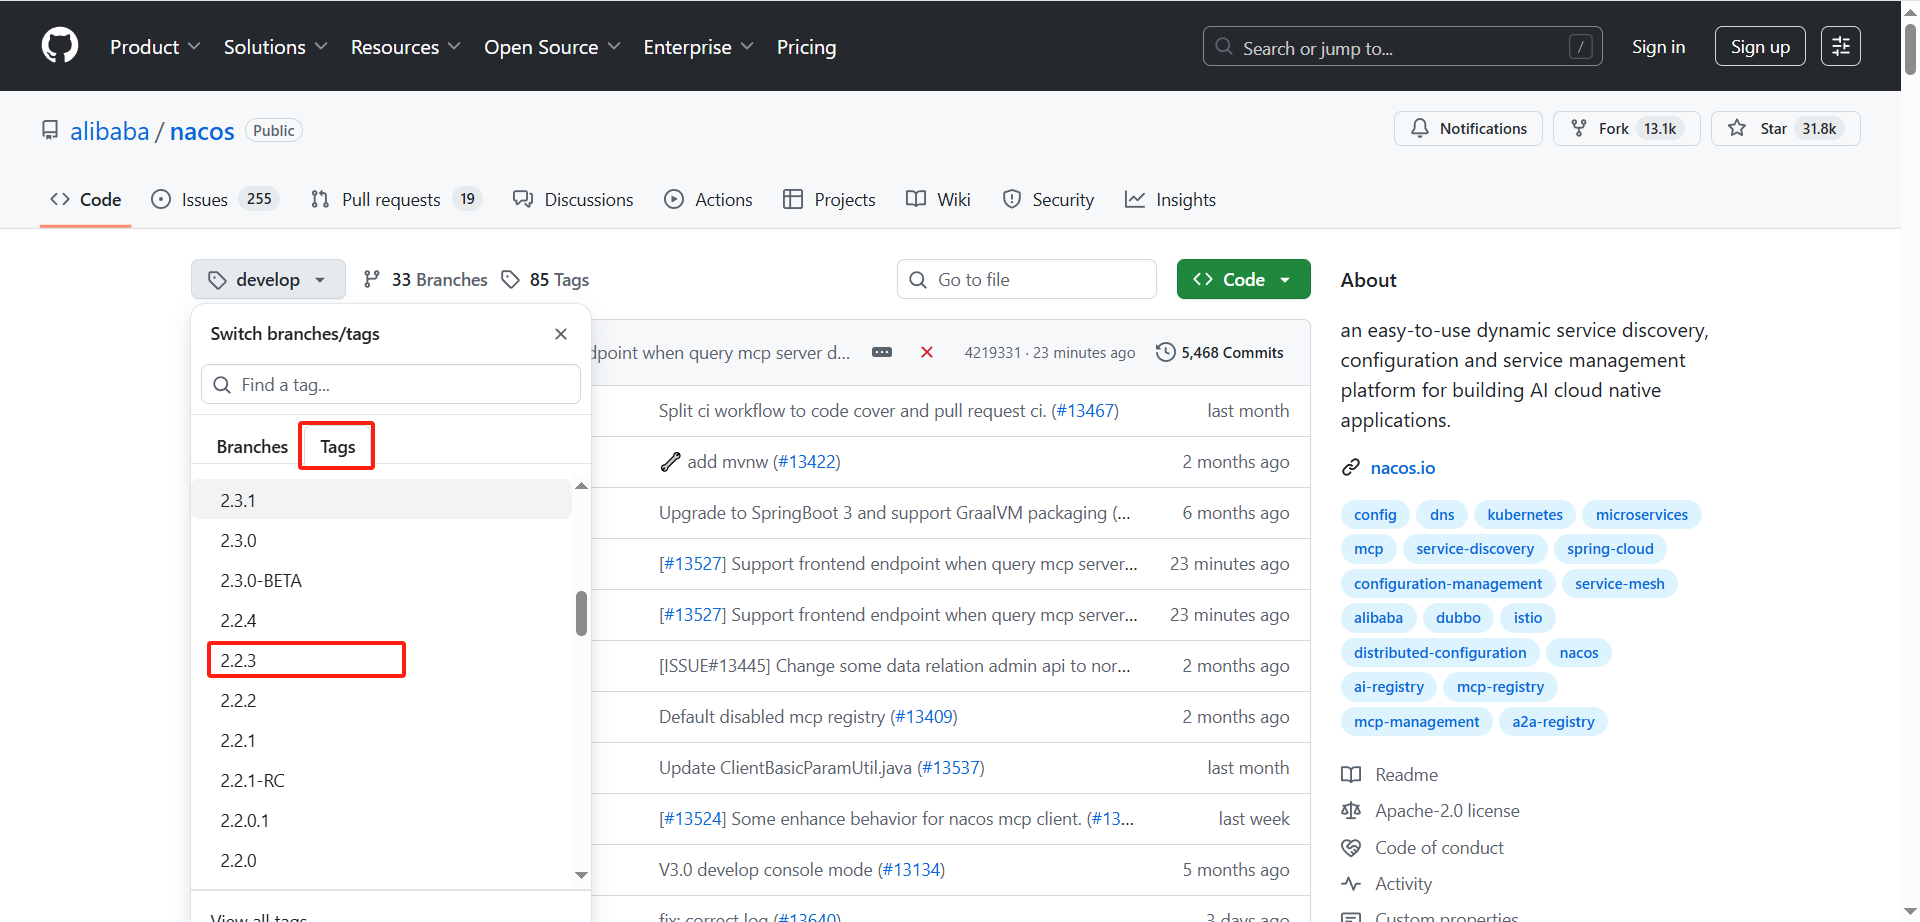This screenshot has height=922, width=1920.
Task: Open the Readme book icon link
Action: coord(1351,775)
